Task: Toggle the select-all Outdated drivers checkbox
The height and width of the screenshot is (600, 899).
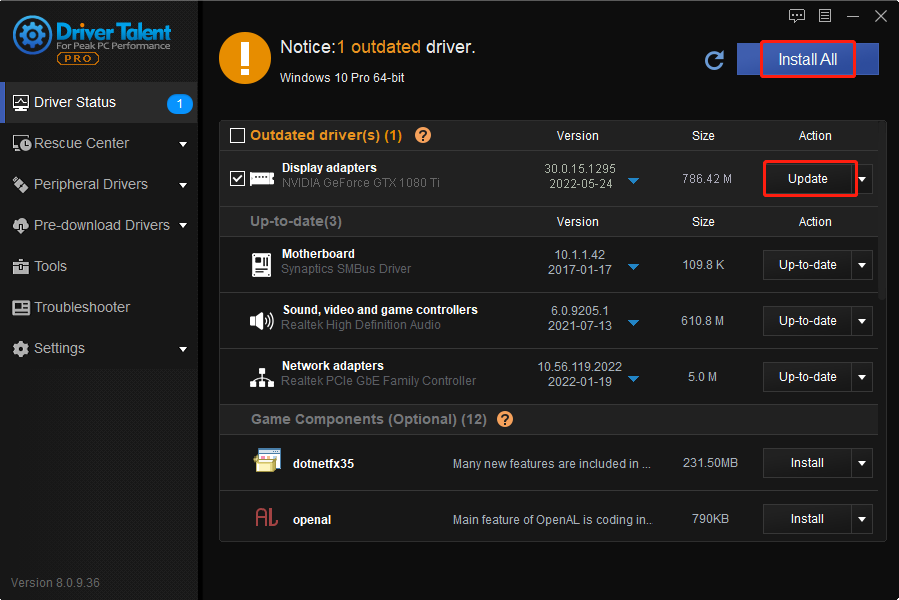Action: 237,135
